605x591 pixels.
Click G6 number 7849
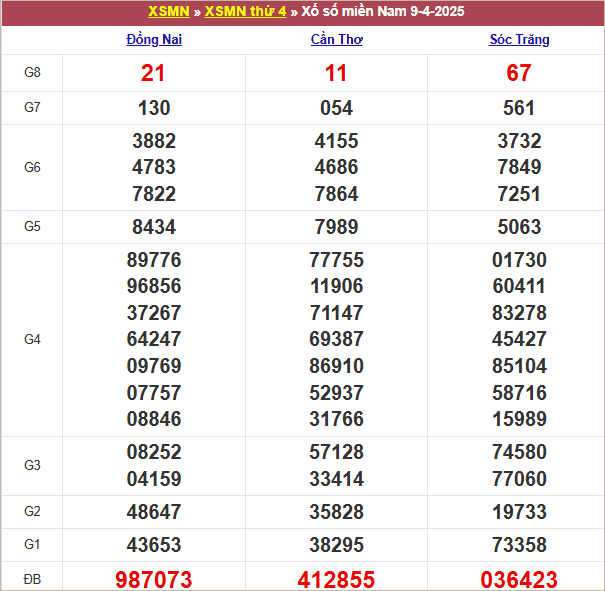(x=519, y=167)
